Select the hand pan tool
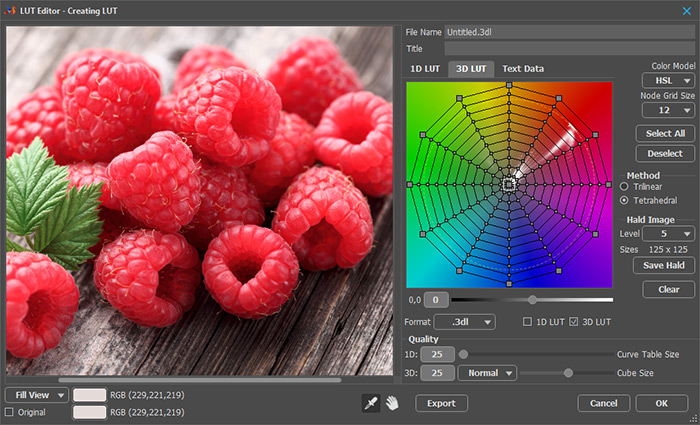The height and width of the screenshot is (425, 700). click(x=392, y=403)
